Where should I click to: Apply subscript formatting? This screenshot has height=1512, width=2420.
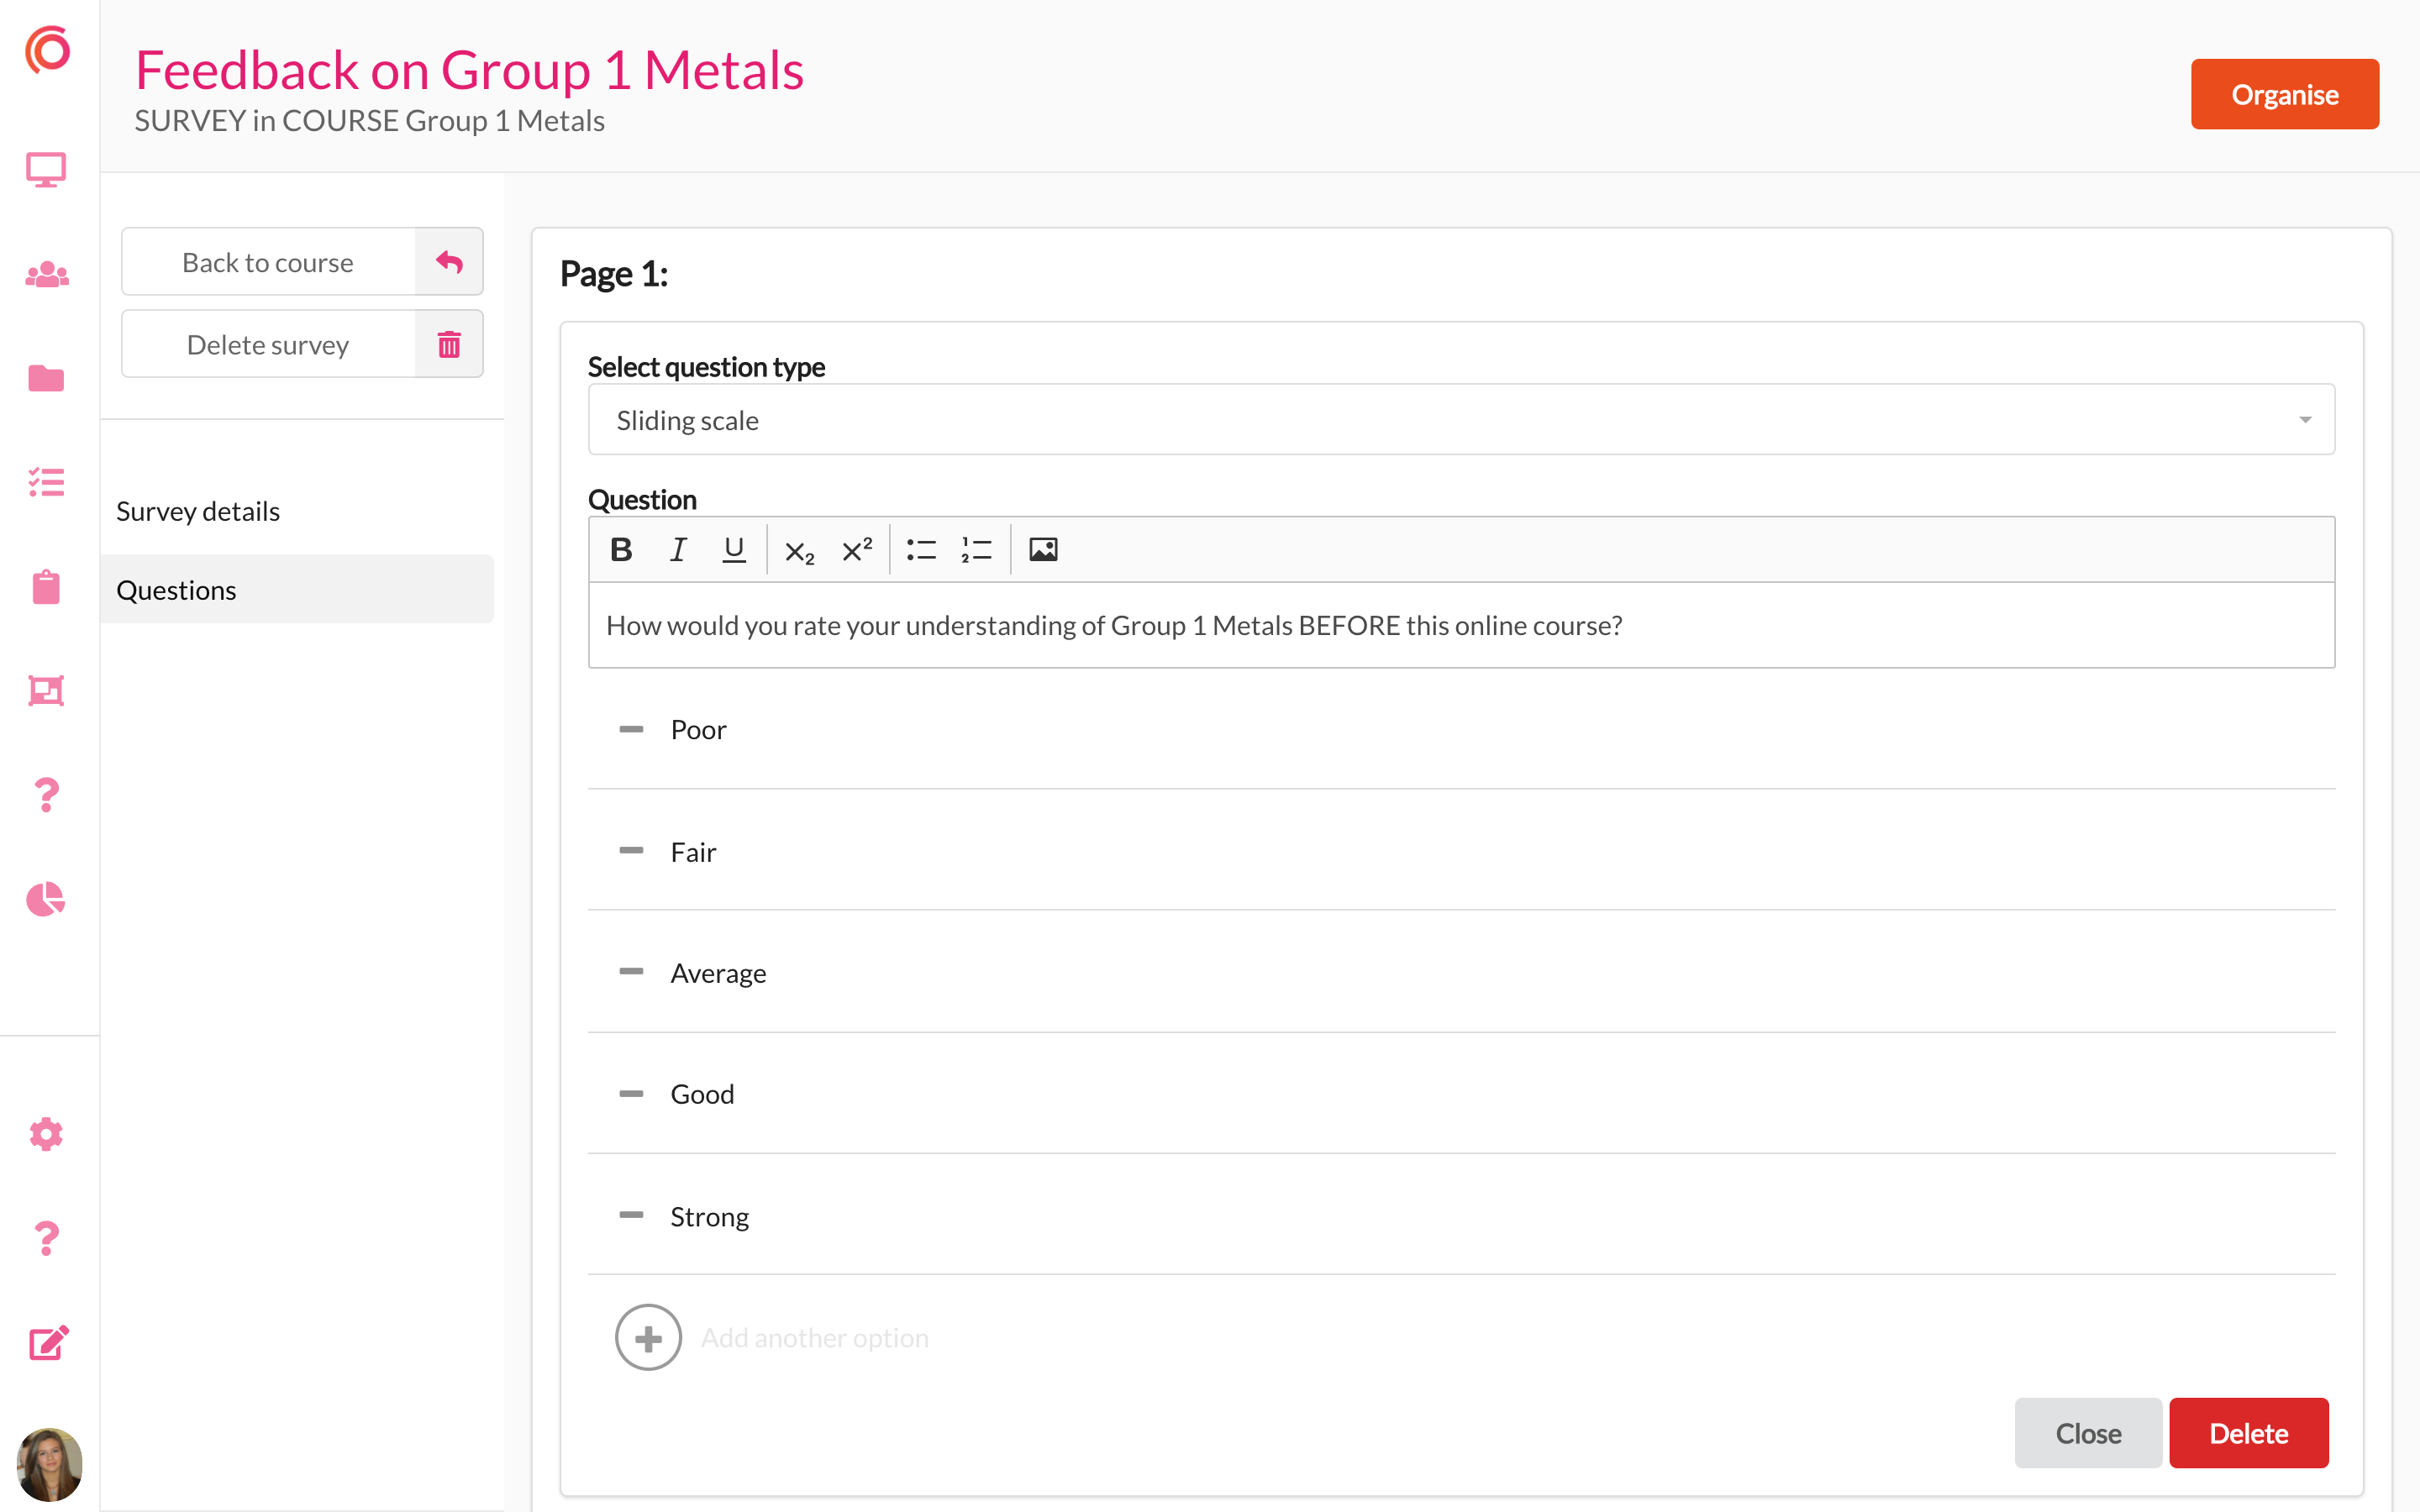pos(799,551)
